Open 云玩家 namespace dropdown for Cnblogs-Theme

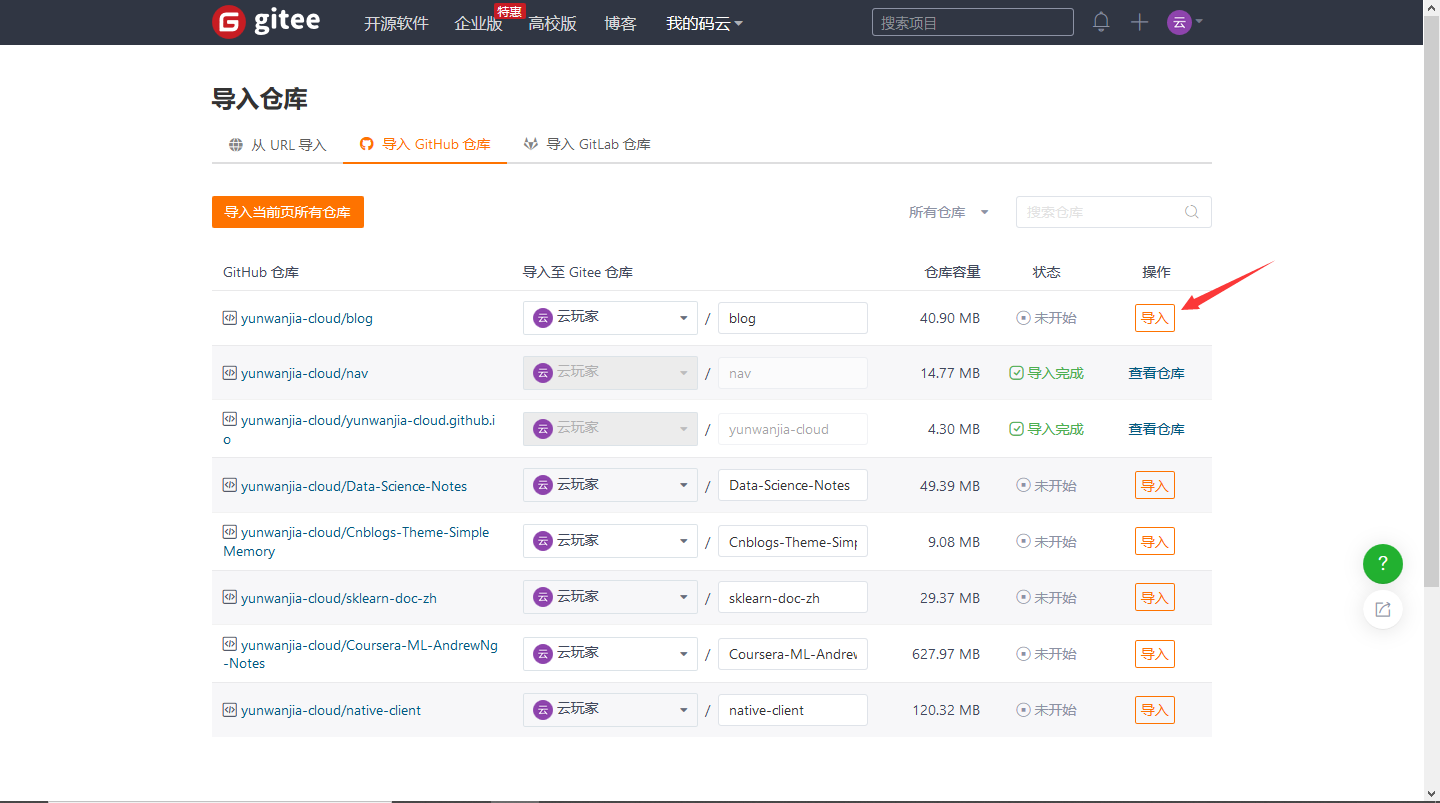[x=610, y=541]
